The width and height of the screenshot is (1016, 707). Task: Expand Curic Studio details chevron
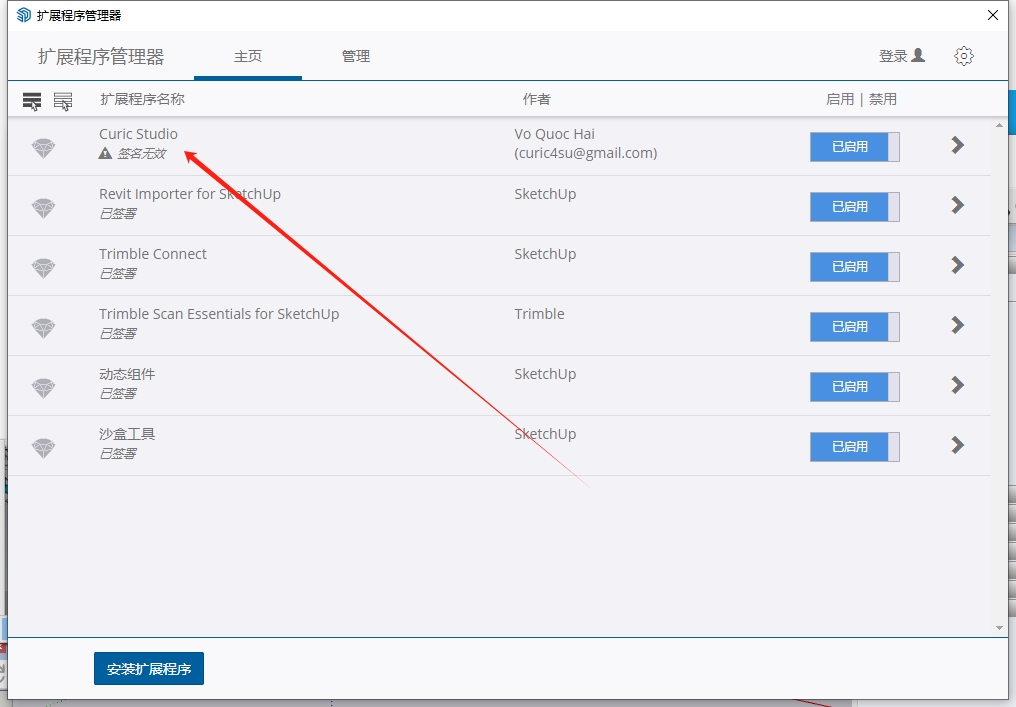pos(958,145)
